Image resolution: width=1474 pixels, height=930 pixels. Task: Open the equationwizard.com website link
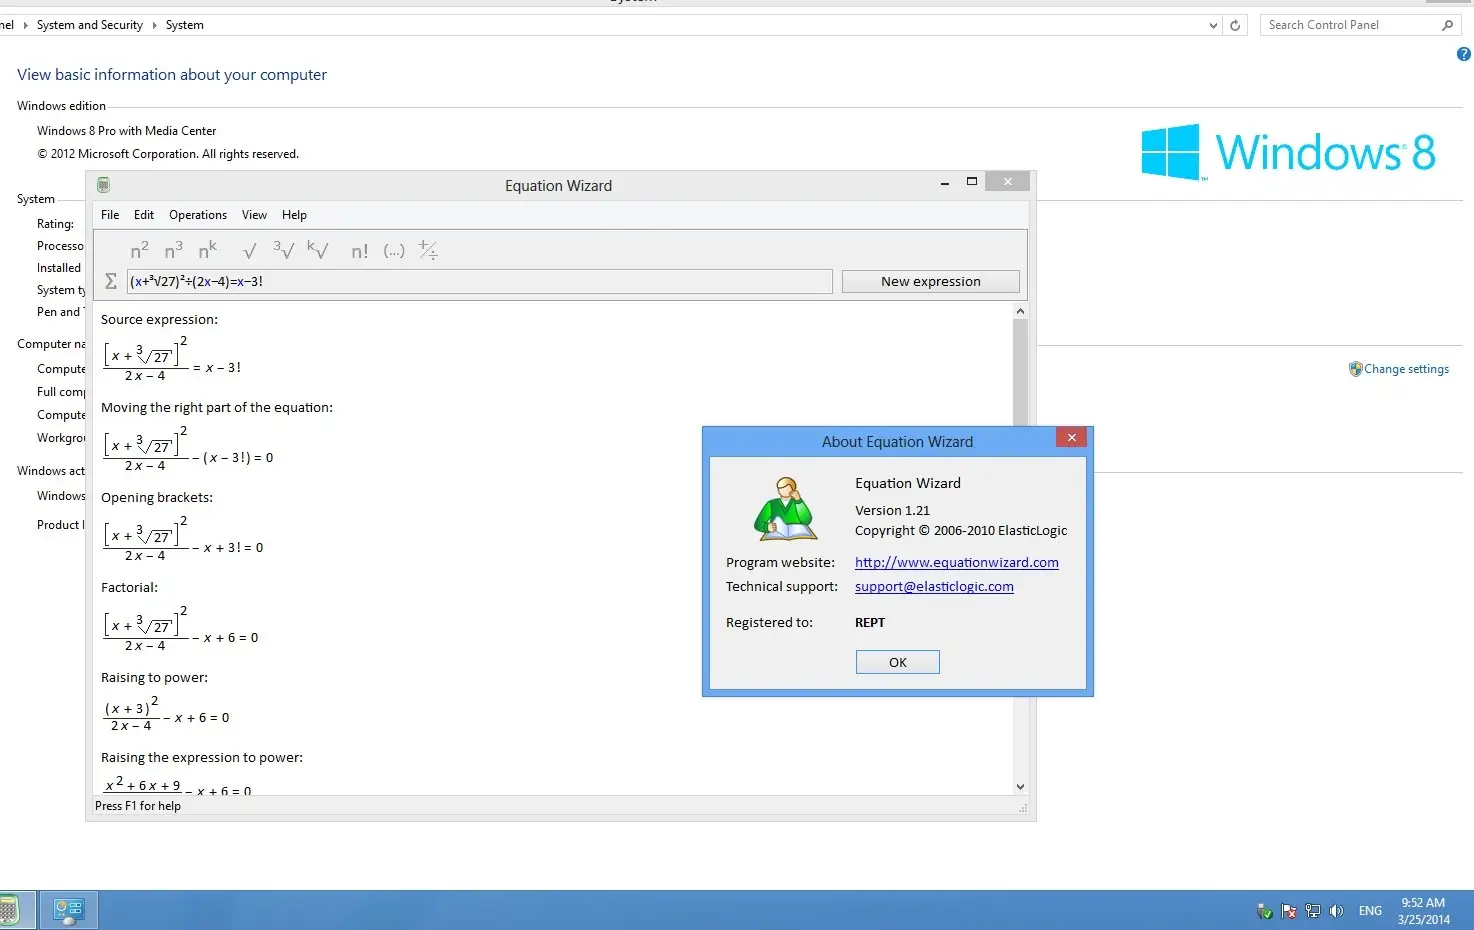[956, 563]
